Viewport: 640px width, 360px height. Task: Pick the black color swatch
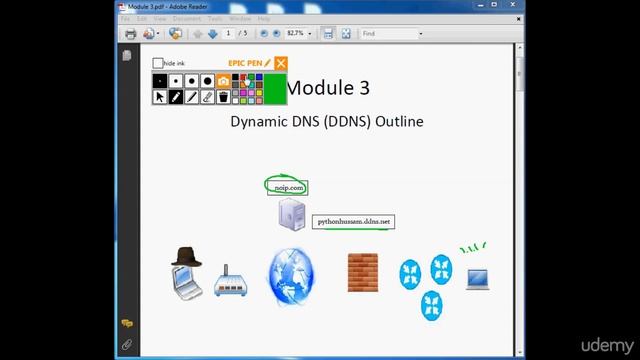pos(236,77)
